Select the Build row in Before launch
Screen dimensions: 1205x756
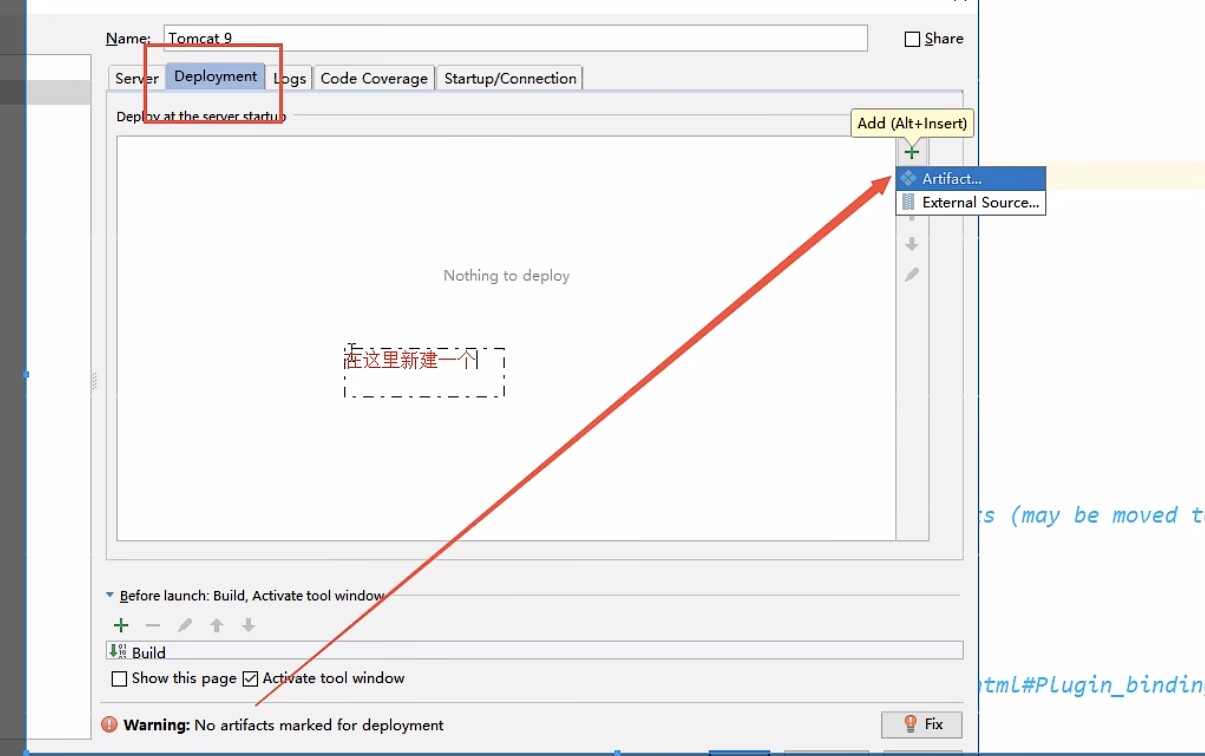pos(534,652)
